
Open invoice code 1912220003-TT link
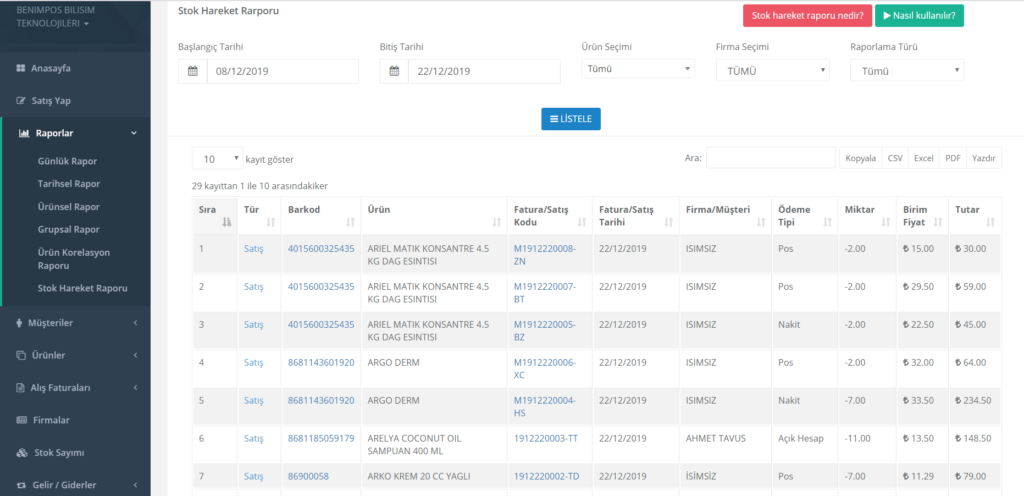tap(546, 439)
